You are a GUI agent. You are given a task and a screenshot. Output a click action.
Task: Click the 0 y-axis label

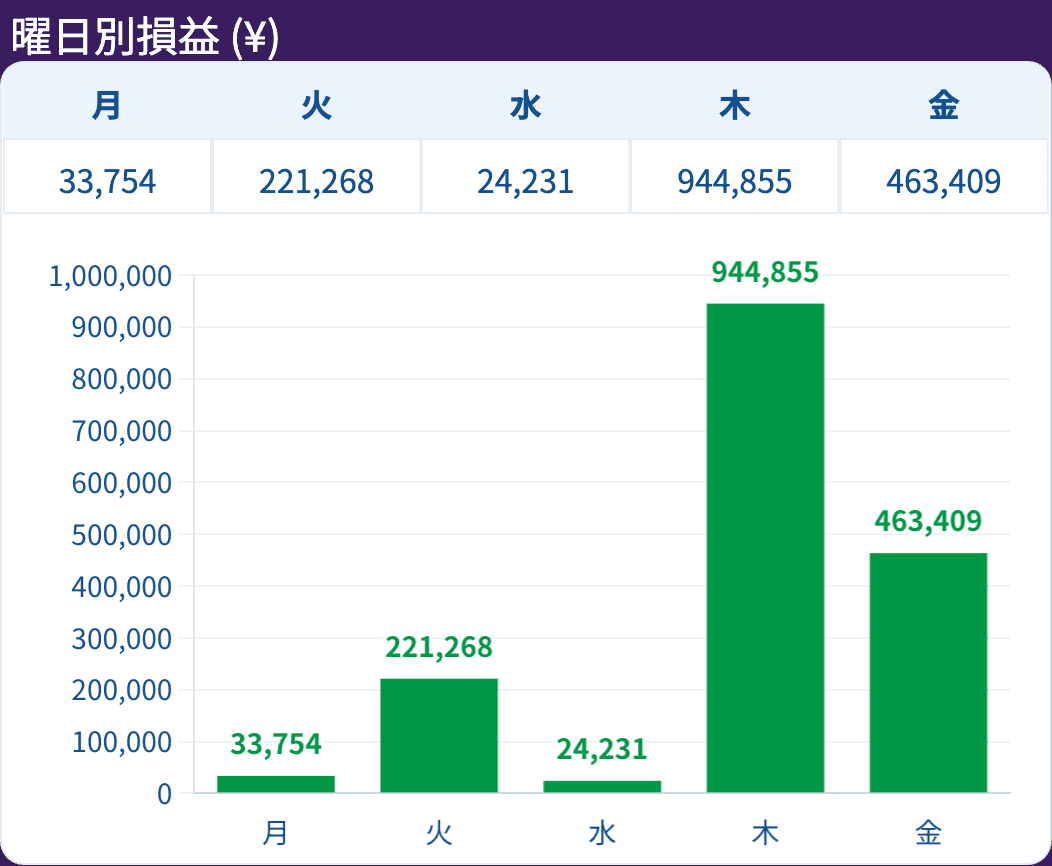coord(164,794)
